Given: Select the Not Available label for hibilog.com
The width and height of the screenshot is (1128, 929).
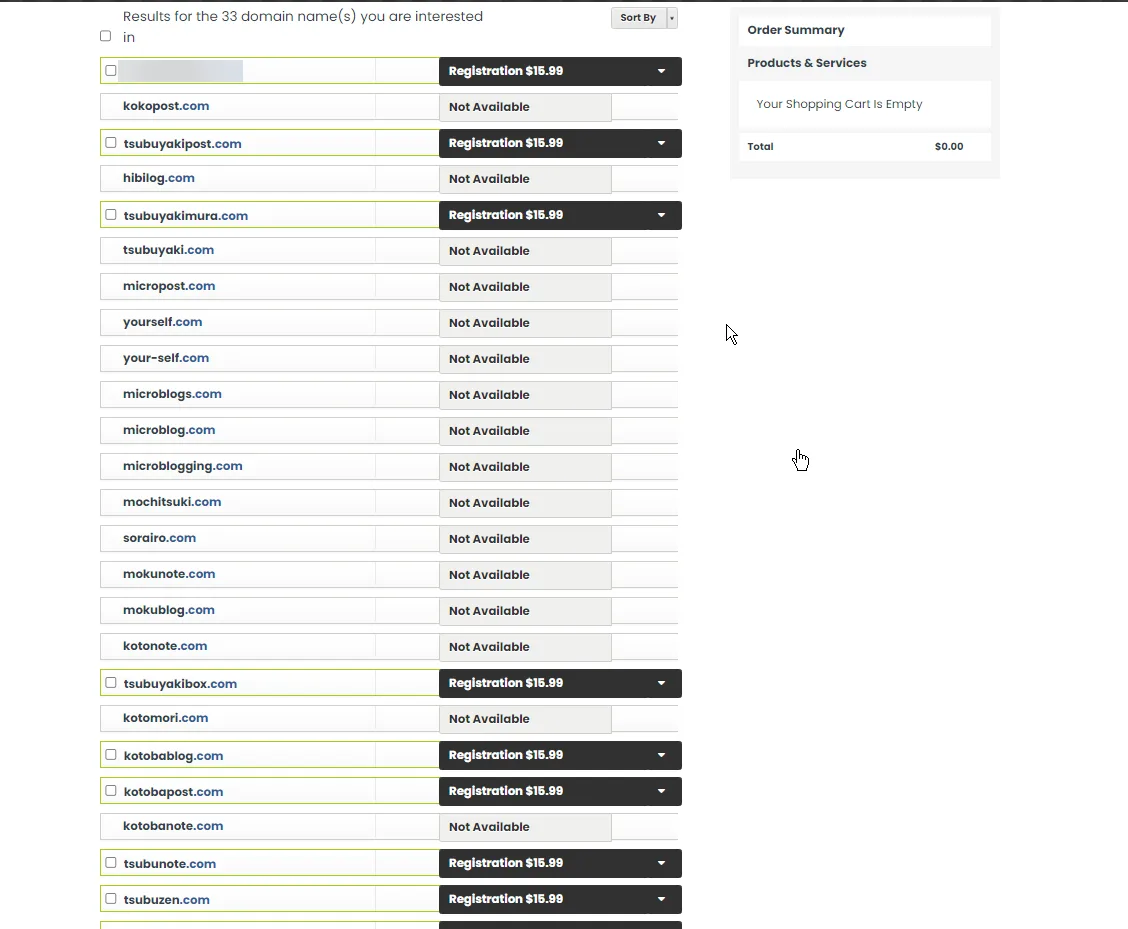Looking at the screenshot, I should 489,179.
